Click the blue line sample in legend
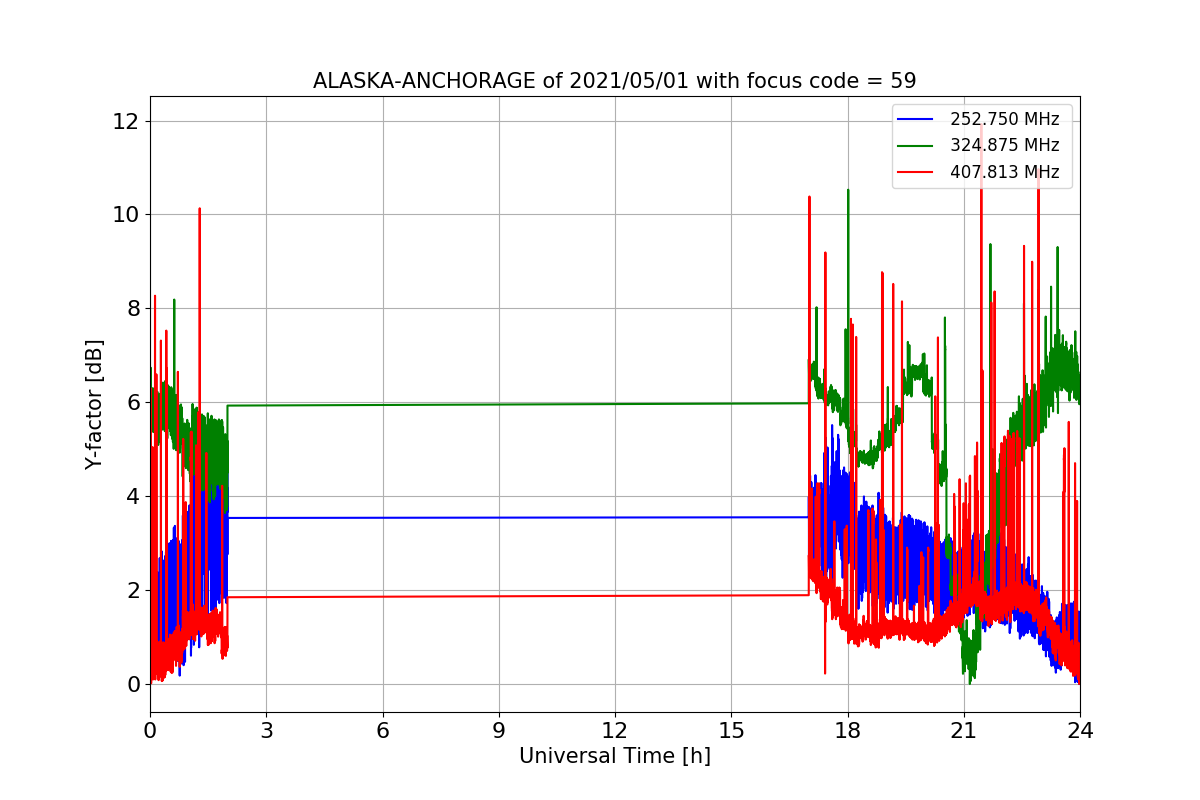The image size is (1200, 800). click(x=915, y=120)
